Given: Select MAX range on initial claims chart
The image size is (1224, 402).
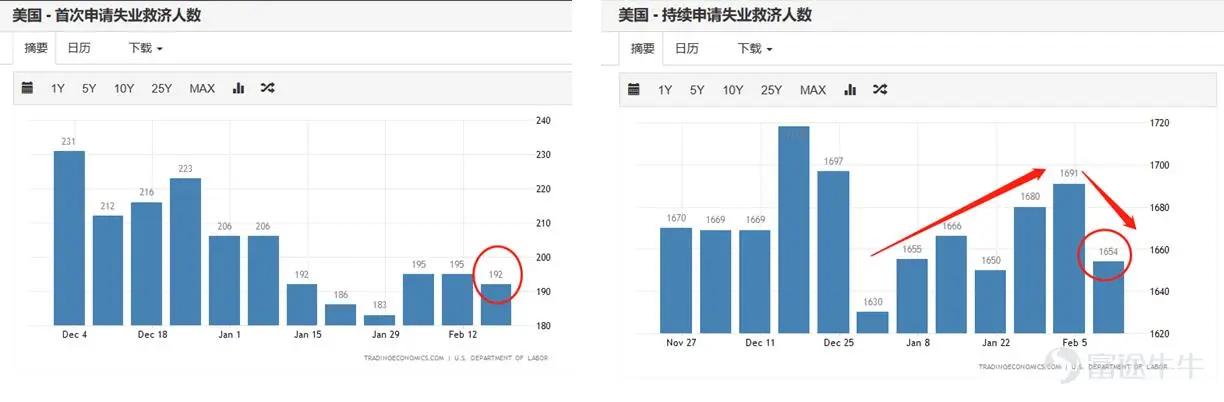Looking at the screenshot, I should coord(202,89).
